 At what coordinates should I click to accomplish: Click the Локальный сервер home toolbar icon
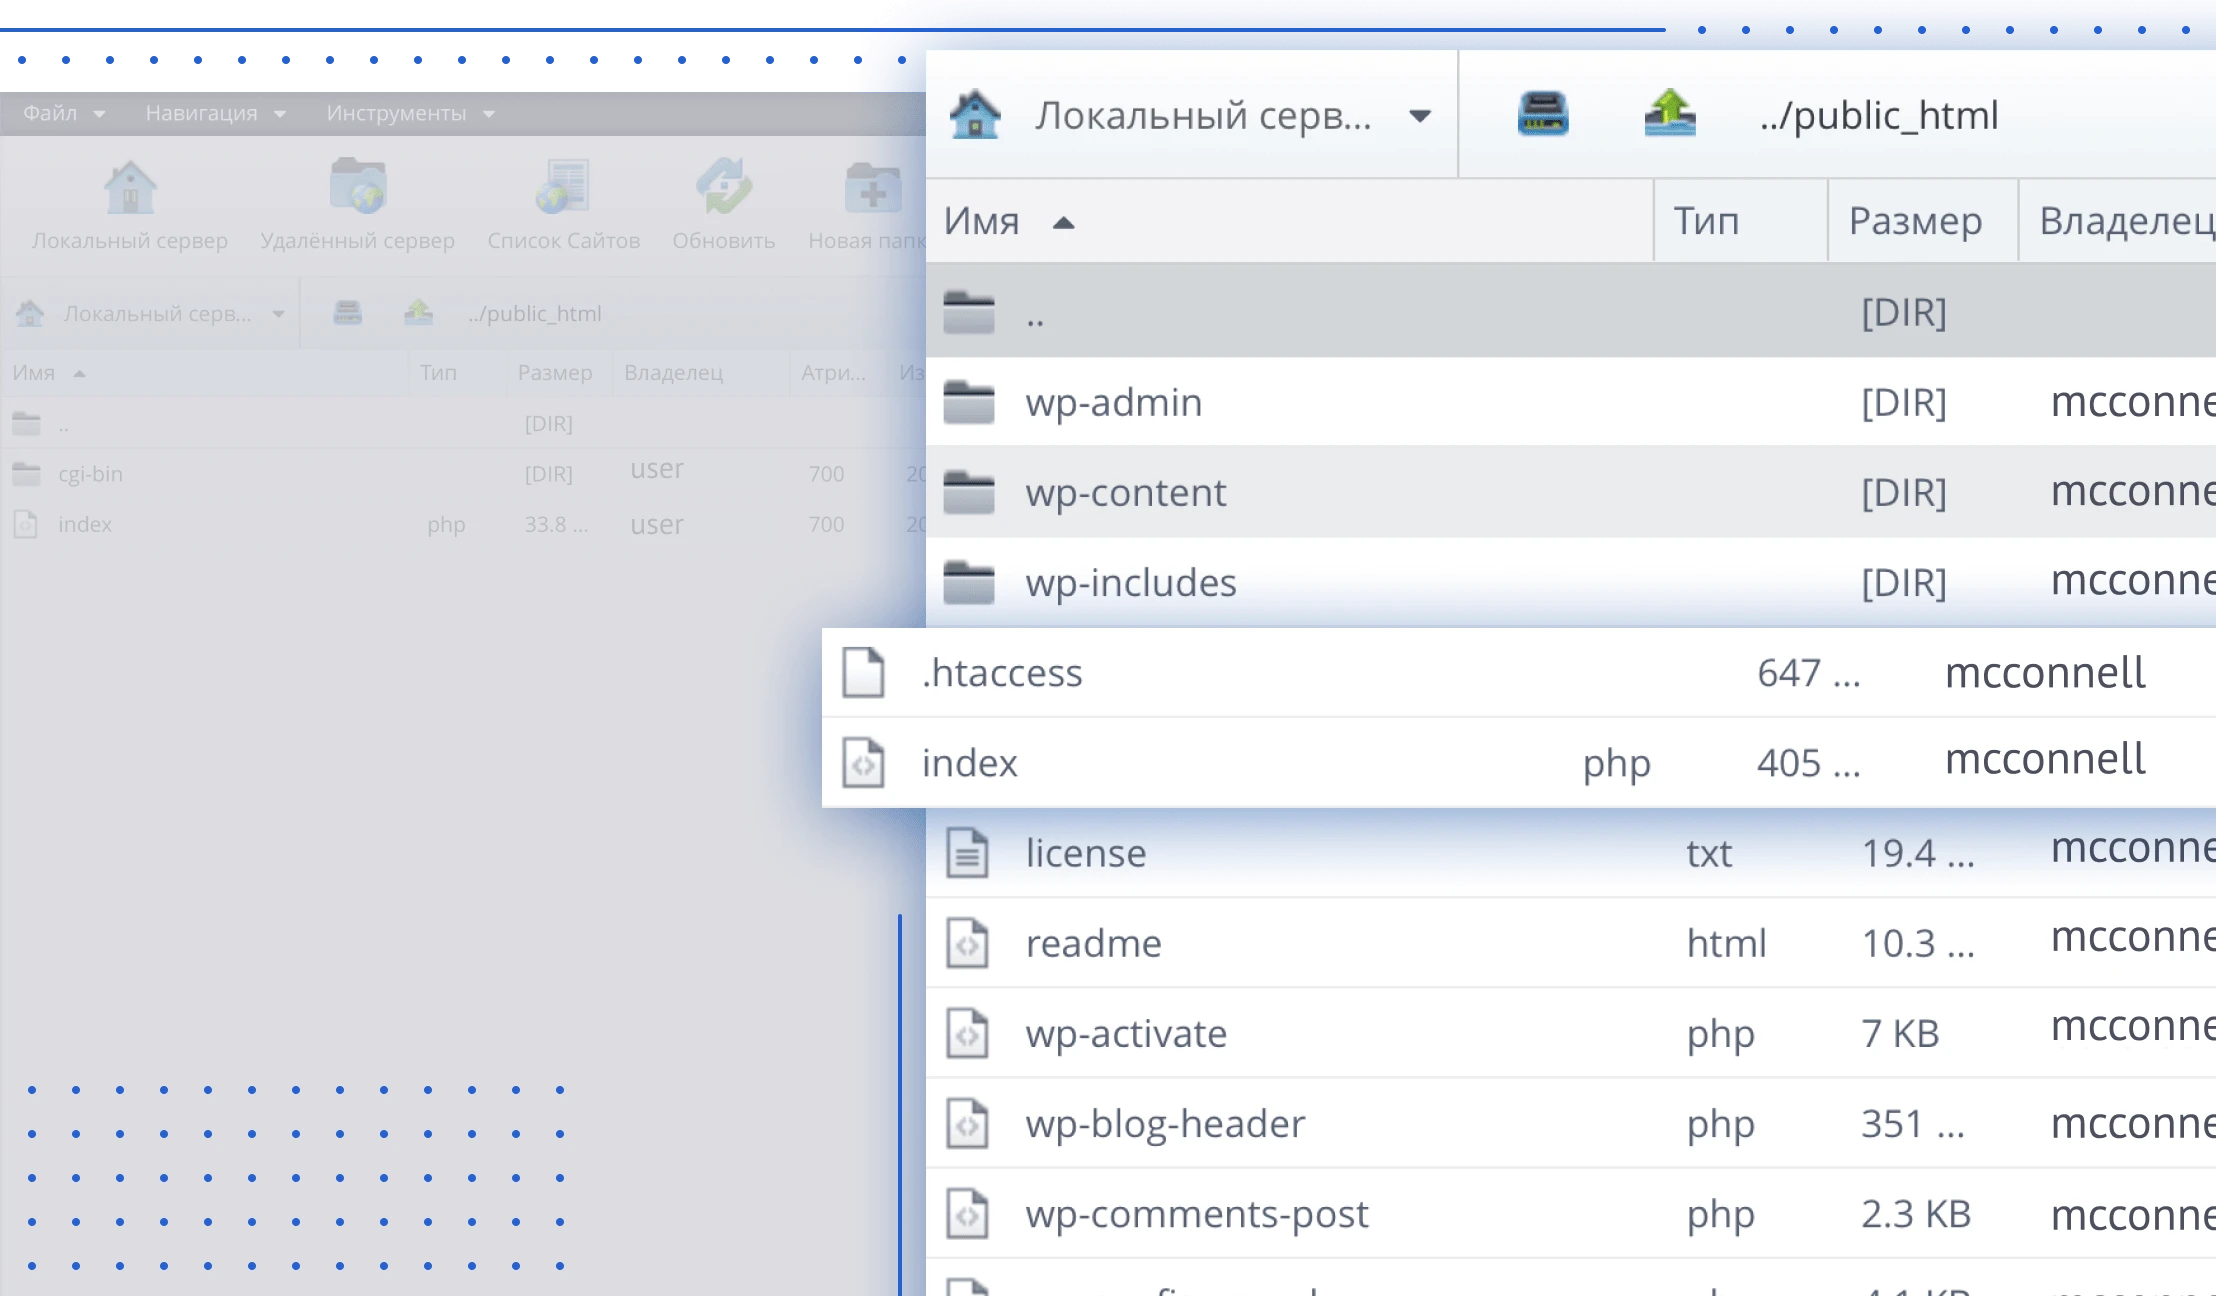click(x=130, y=188)
